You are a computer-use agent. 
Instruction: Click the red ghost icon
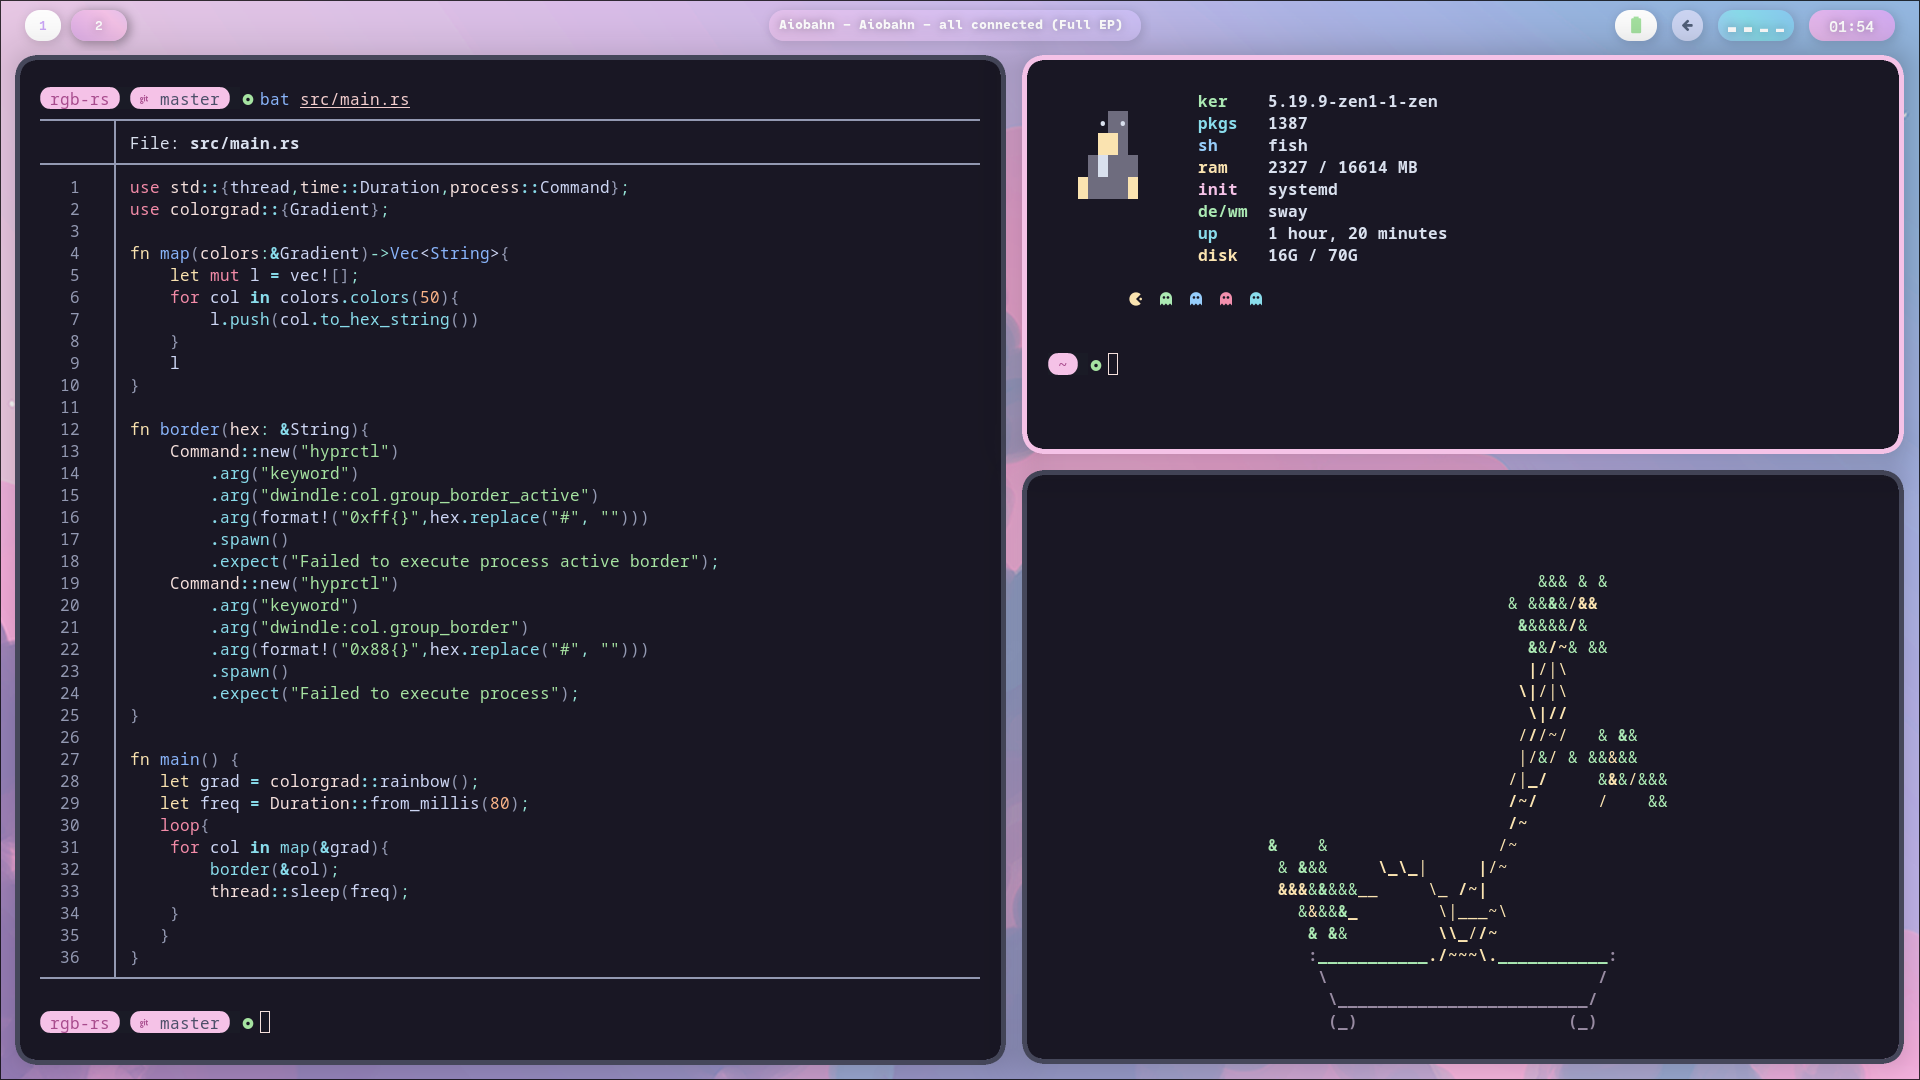[x=1226, y=299]
